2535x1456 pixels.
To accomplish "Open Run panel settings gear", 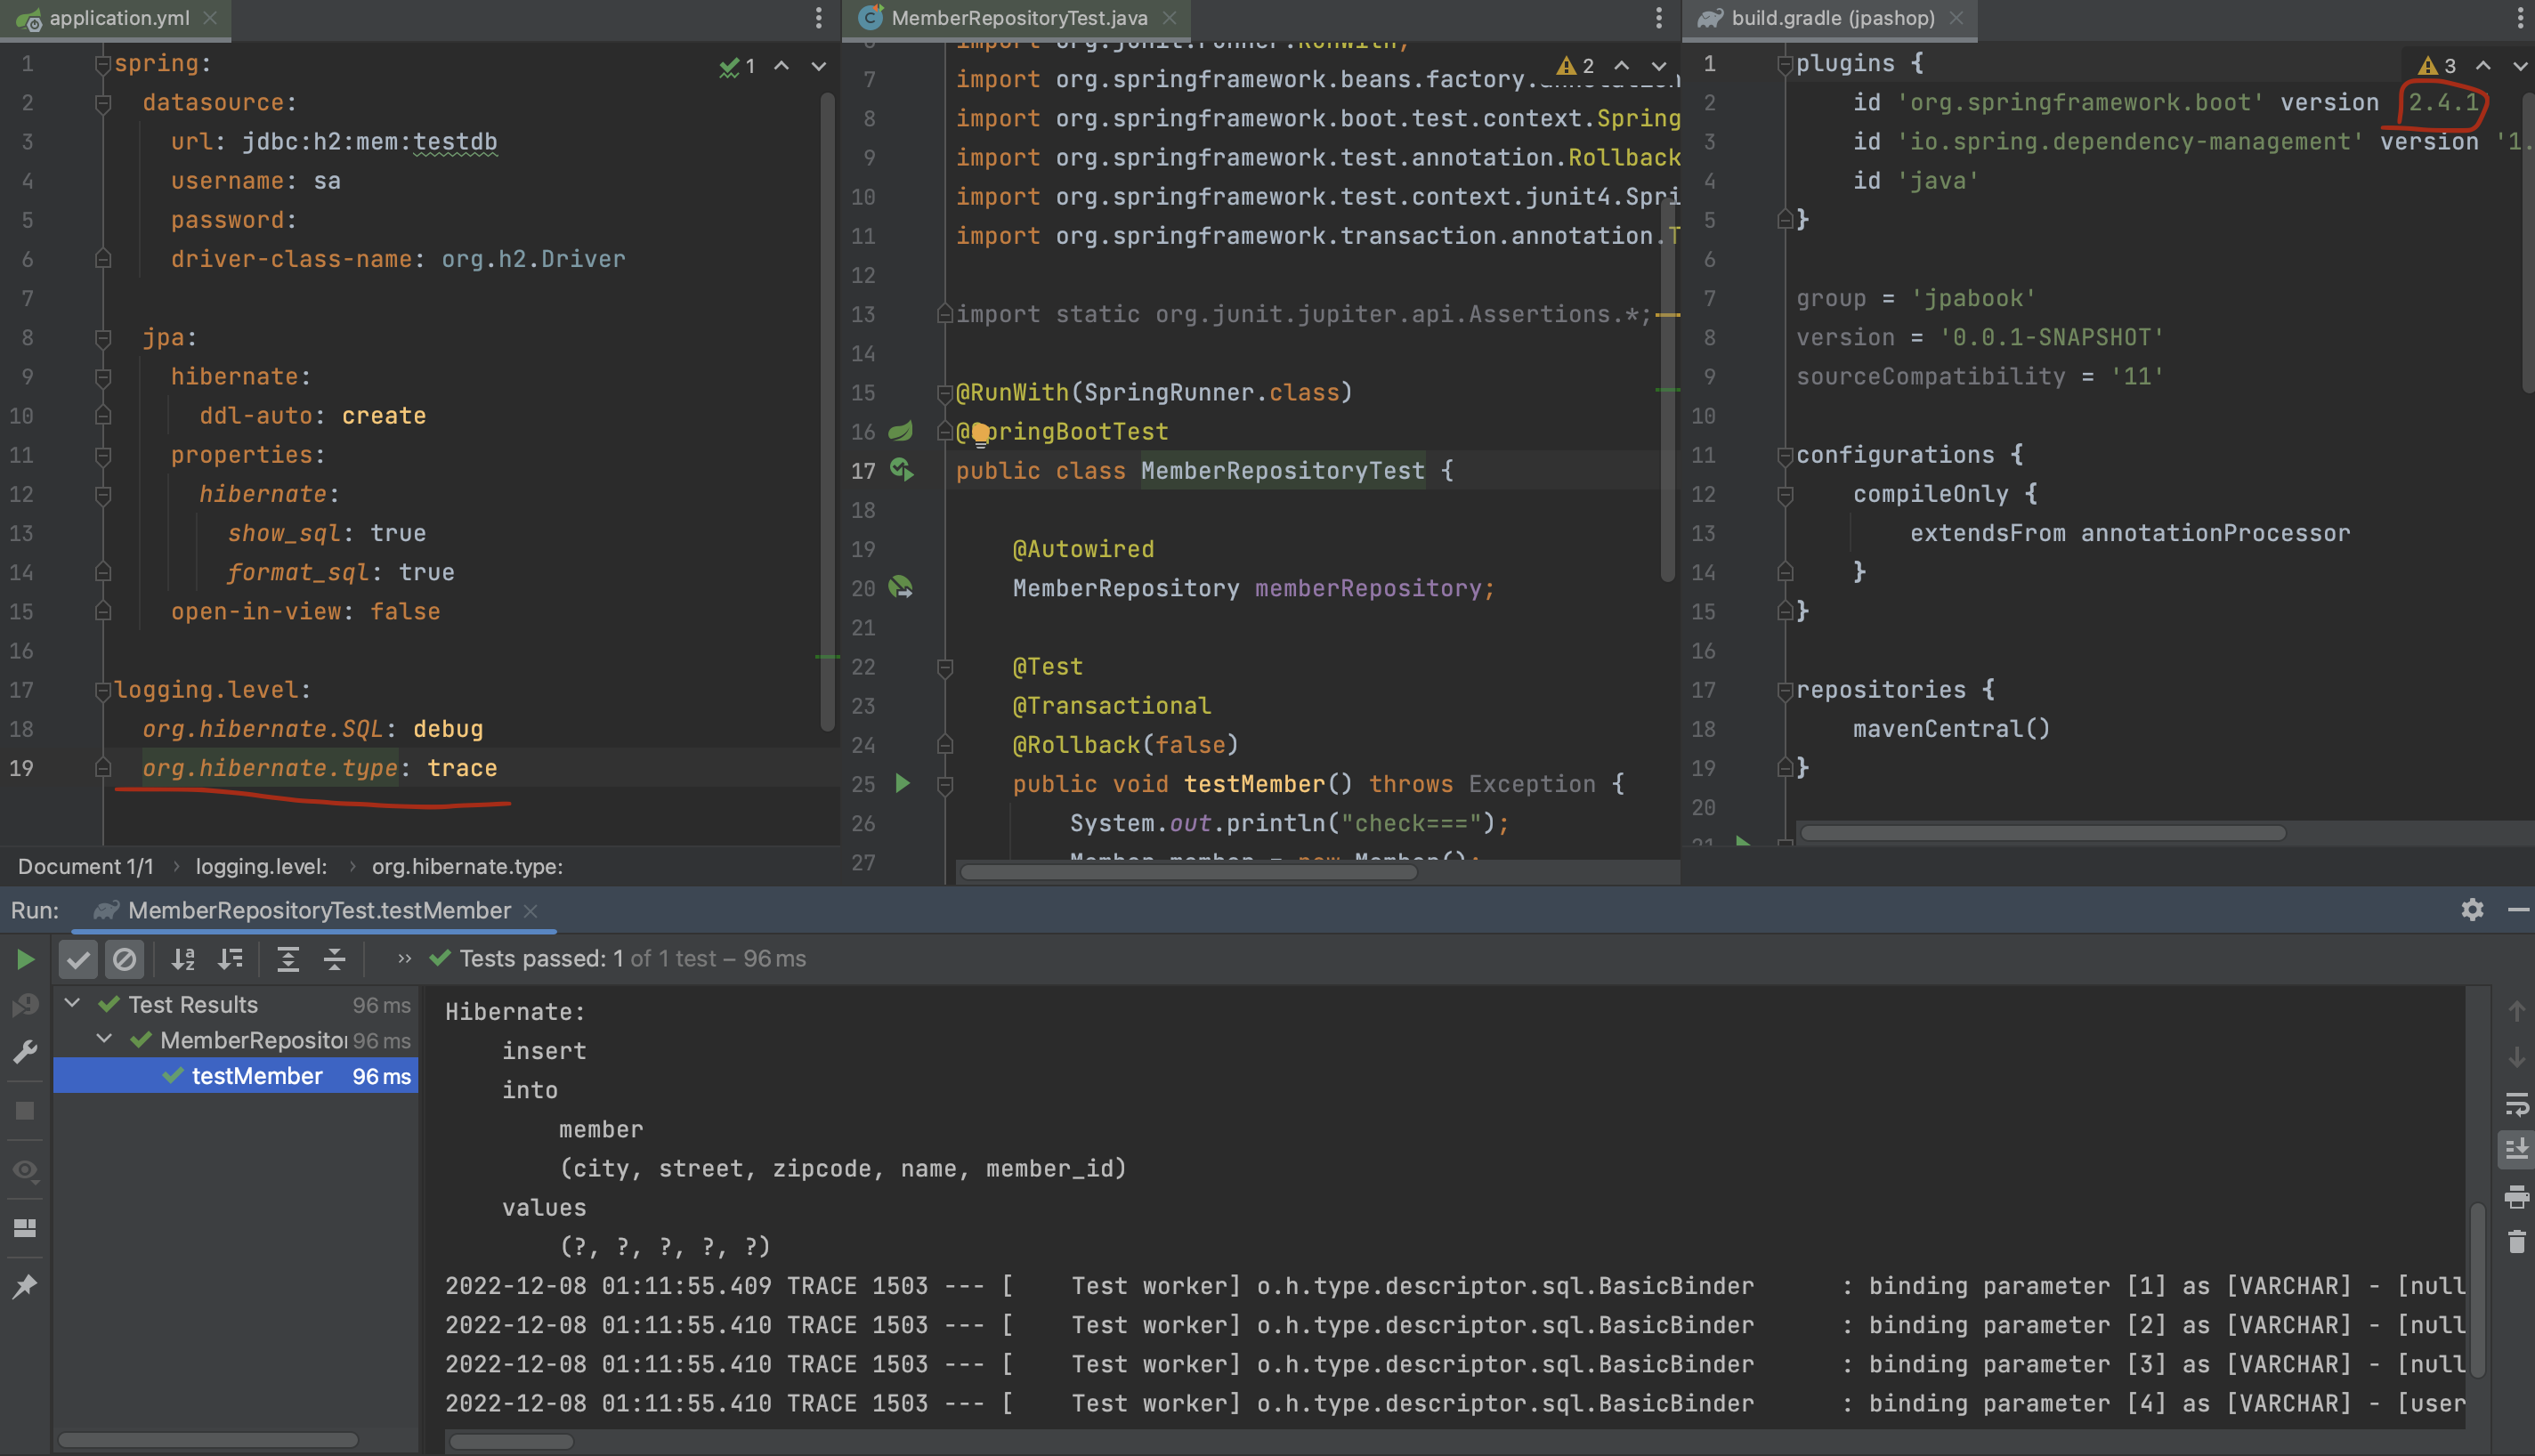I will pos(2472,909).
